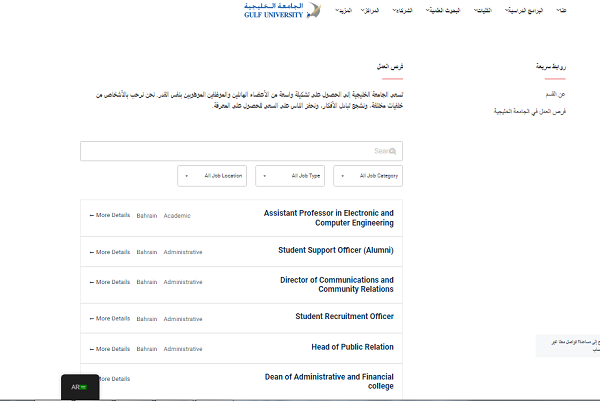Click More Details for Student Support Officer

coord(110,252)
